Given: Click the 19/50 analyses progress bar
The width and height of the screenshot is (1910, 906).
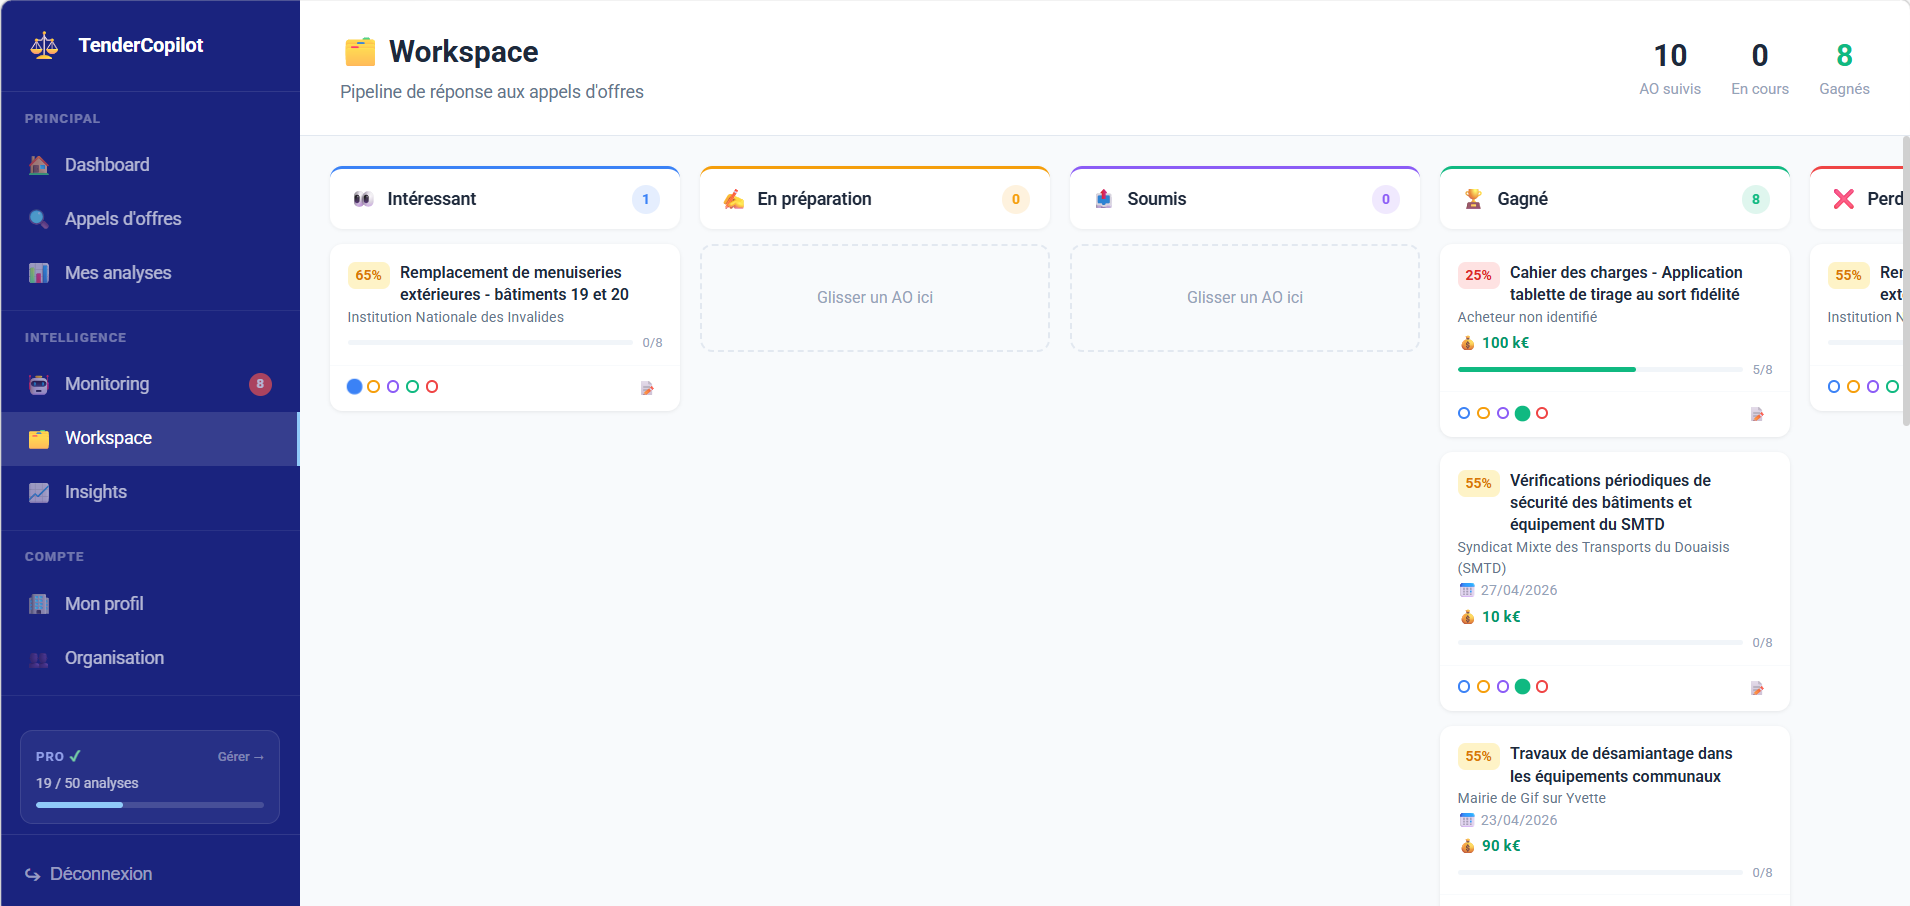Looking at the screenshot, I should (148, 804).
